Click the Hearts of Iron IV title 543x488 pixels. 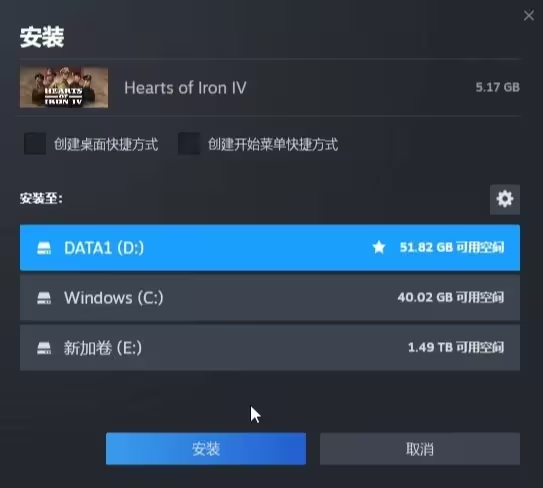point(185,88)
